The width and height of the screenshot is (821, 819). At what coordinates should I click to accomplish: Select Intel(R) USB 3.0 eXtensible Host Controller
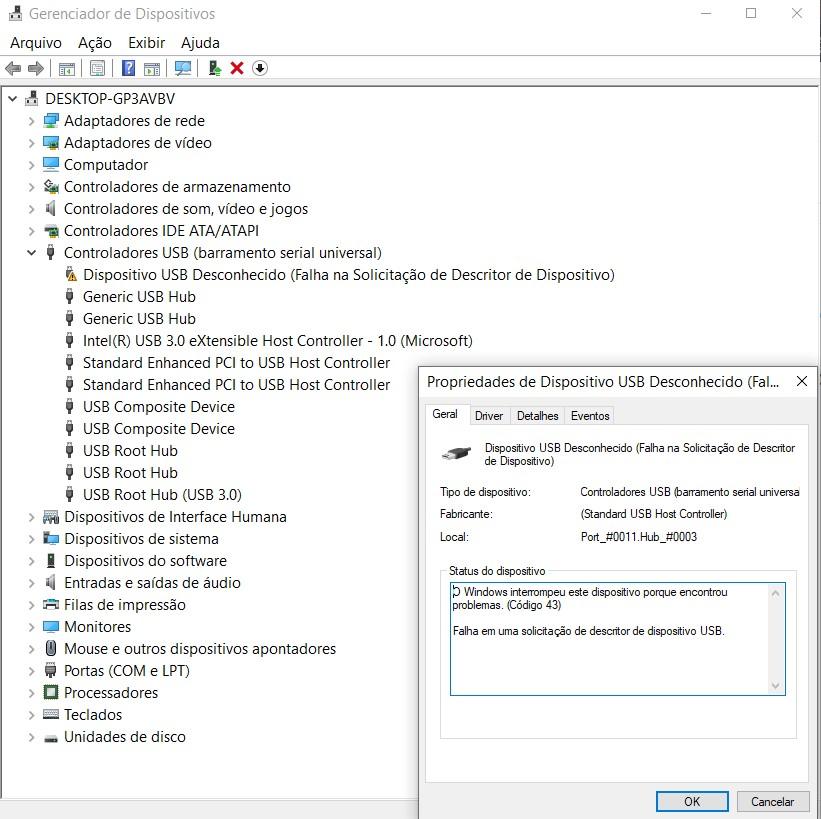pyautogui.click(x=278, y=341)
